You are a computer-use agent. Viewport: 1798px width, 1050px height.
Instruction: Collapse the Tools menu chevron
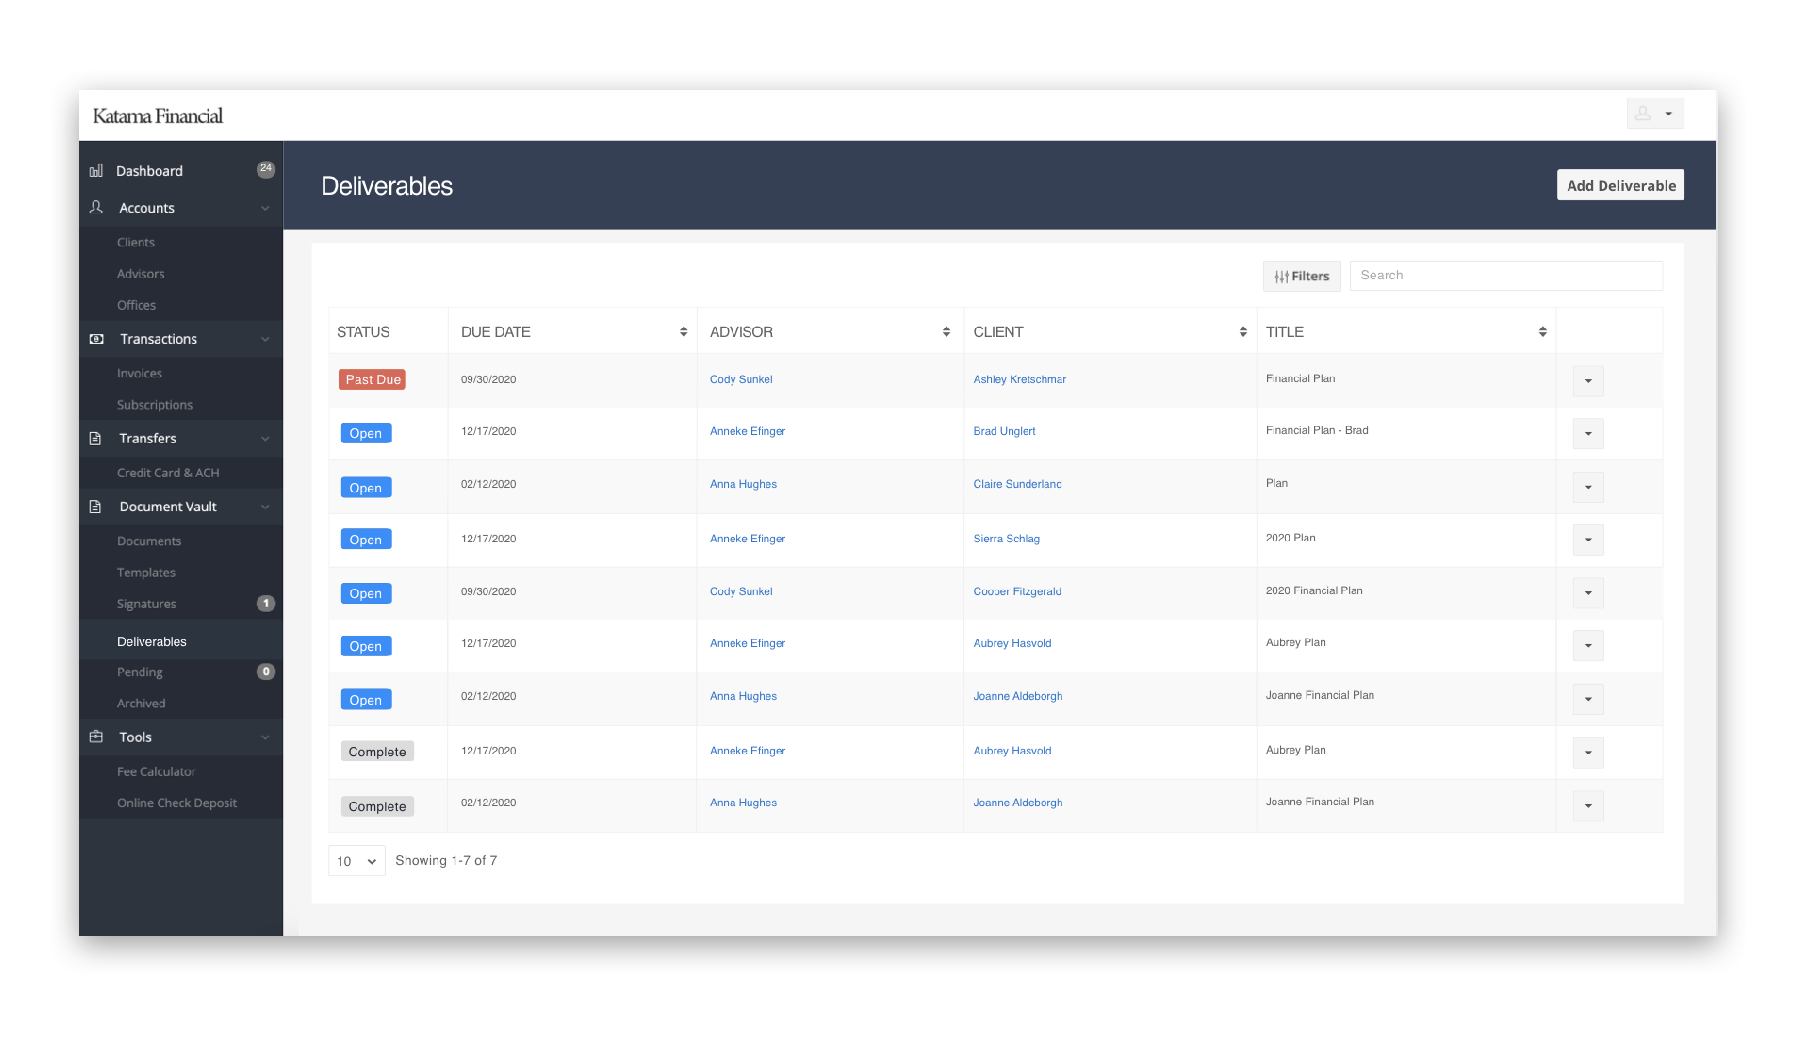[265, 737]
